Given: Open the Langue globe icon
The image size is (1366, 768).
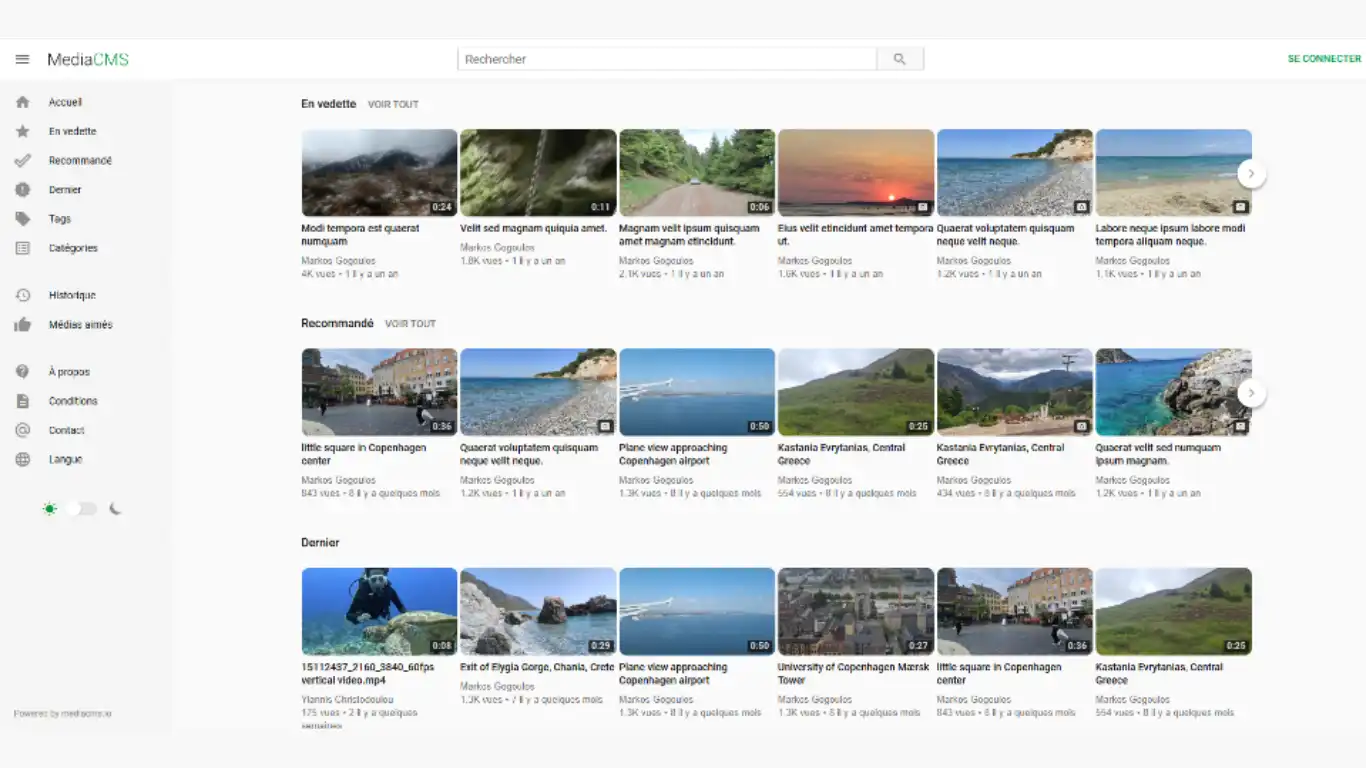Looking at the screenshot, I should 23,460.
